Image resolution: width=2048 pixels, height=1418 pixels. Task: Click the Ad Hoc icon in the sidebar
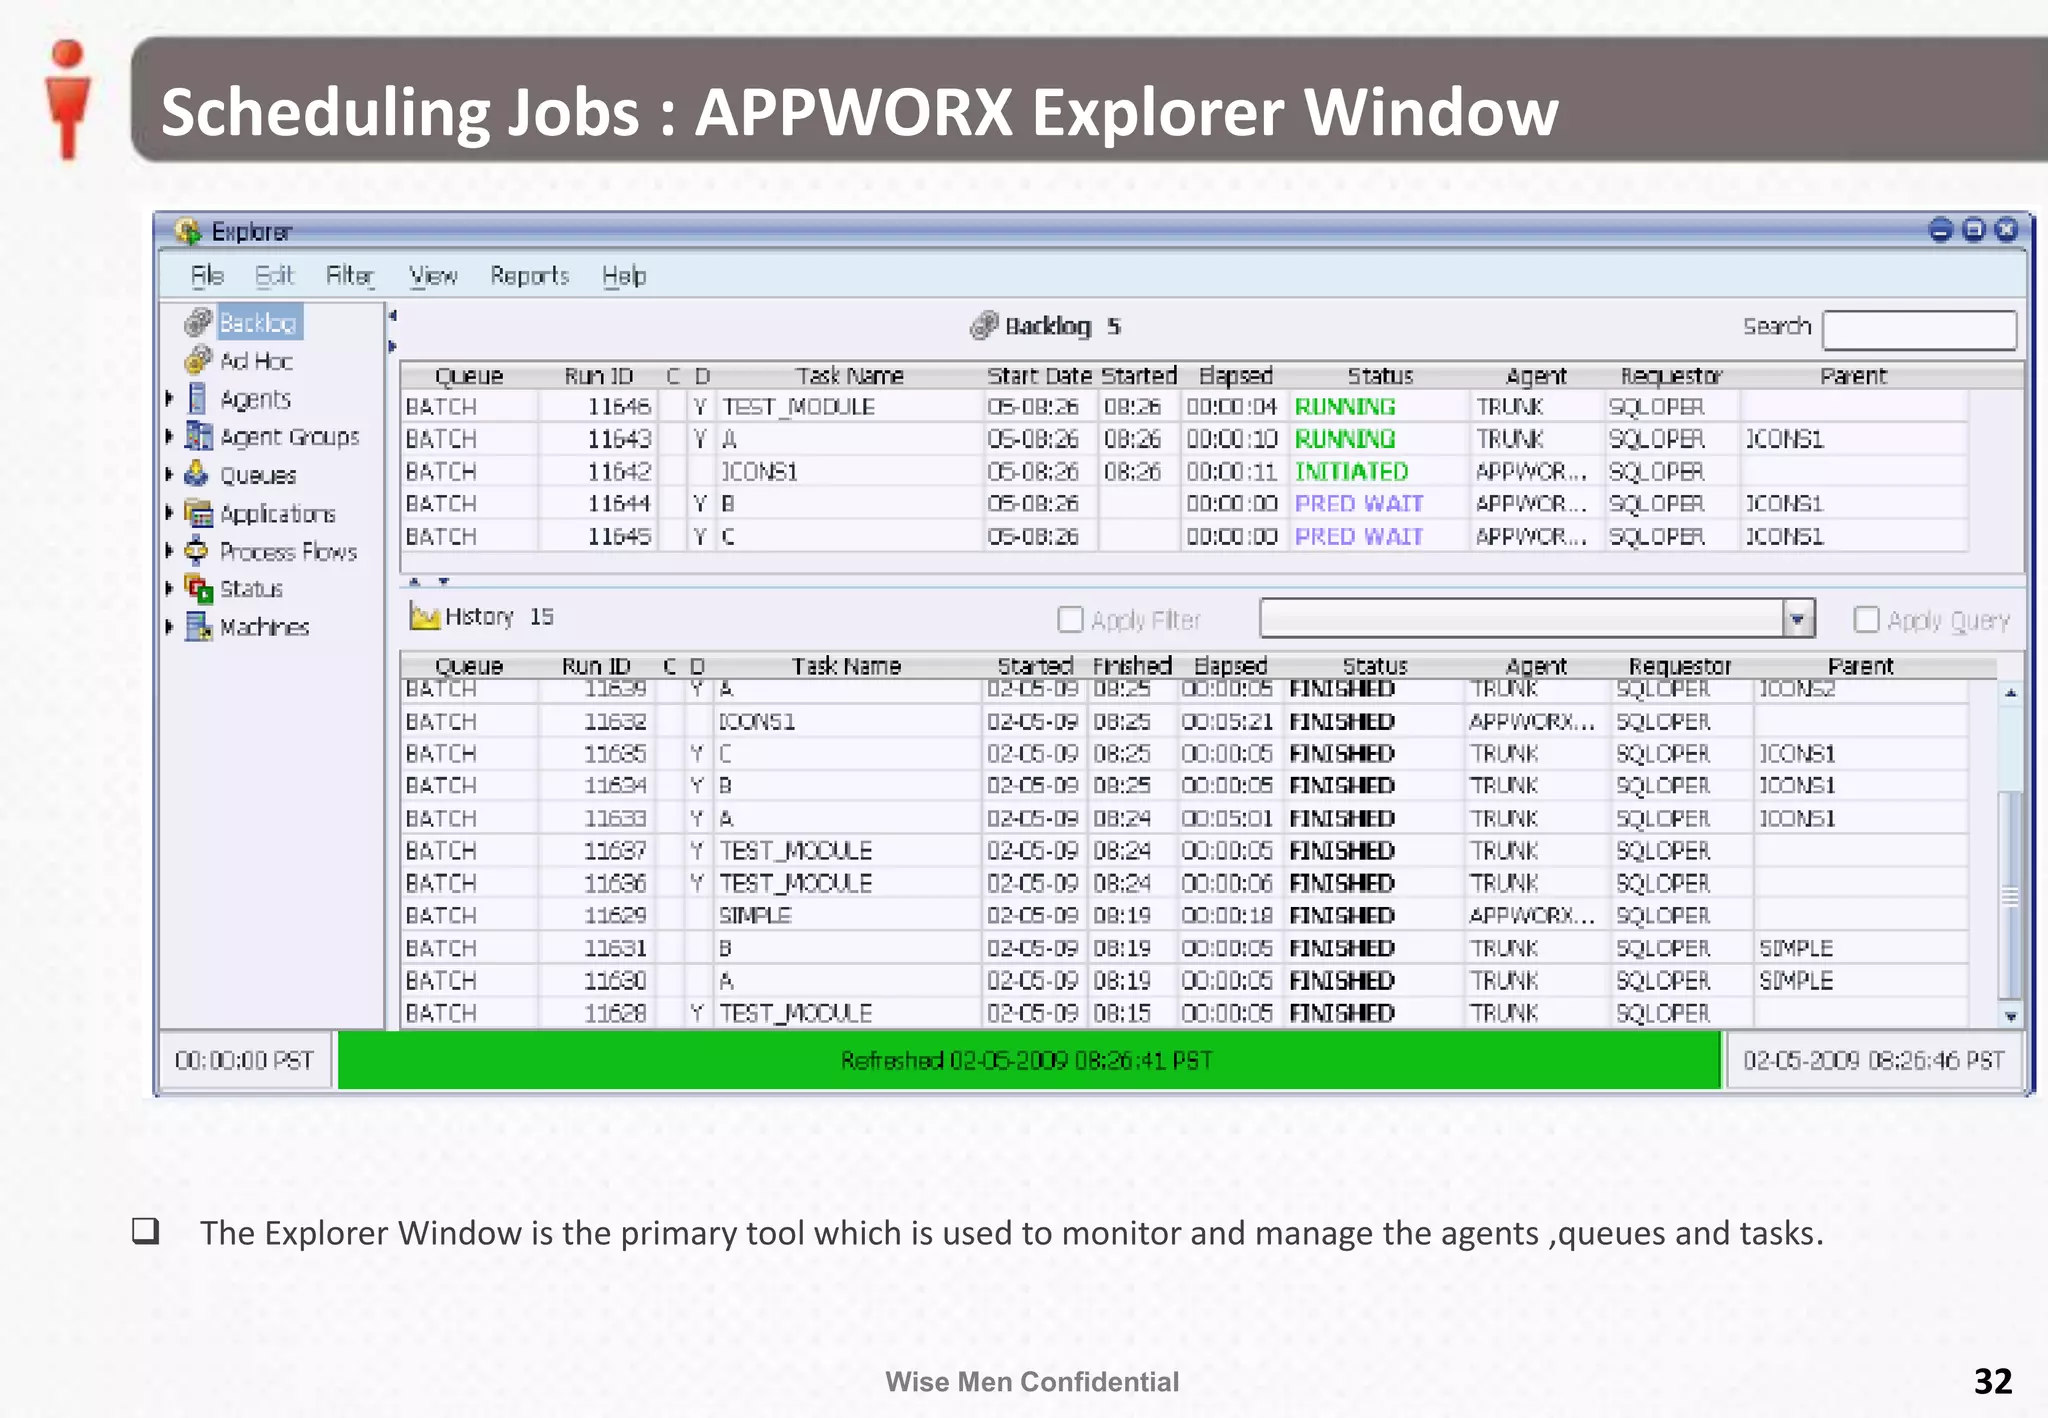[198, 360]
